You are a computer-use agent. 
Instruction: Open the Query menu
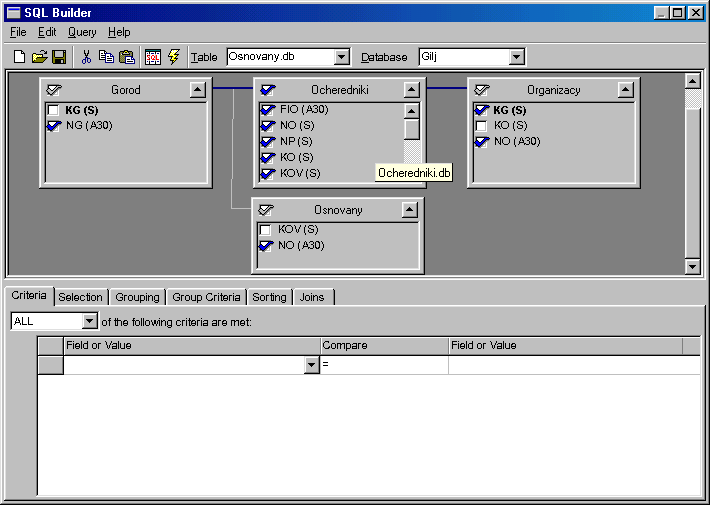pyautogui.click(x=82, y=32)
